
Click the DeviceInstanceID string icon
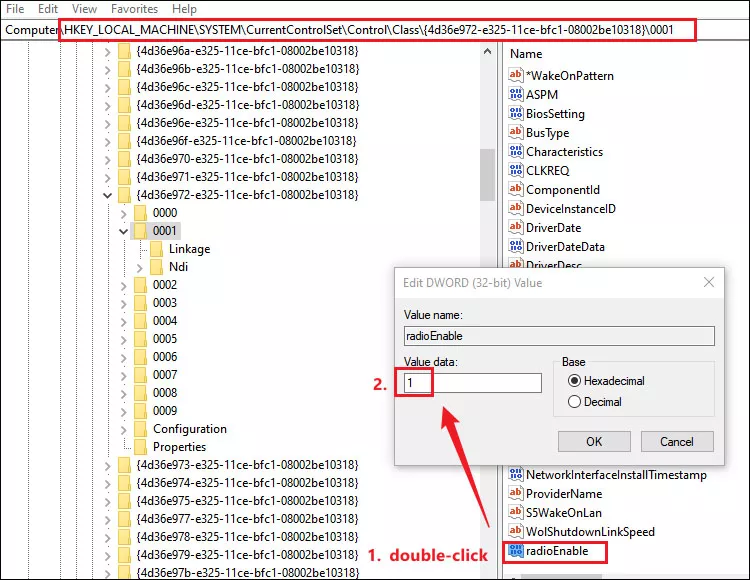516,208
